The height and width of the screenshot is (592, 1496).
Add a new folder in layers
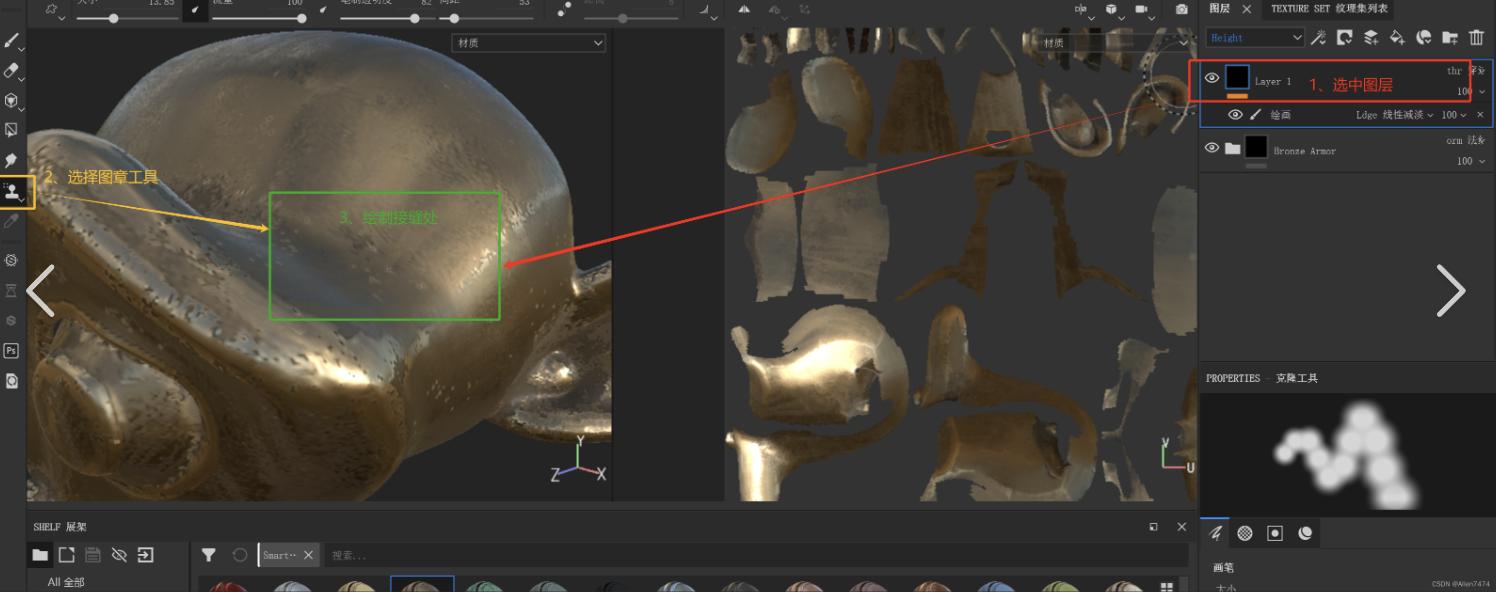(1449, 38)
